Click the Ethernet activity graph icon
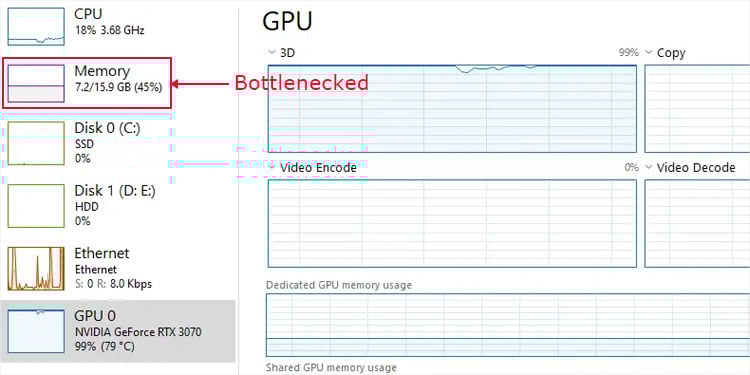This screenshot has height=375, width=750. (x=36, y=268)
